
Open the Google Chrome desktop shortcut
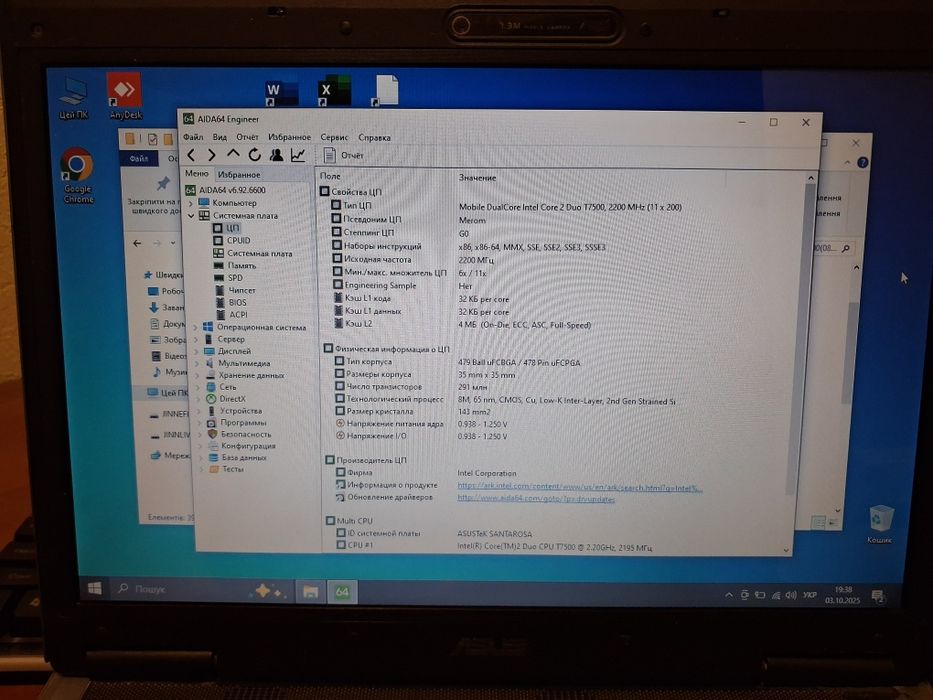(78, 176)
